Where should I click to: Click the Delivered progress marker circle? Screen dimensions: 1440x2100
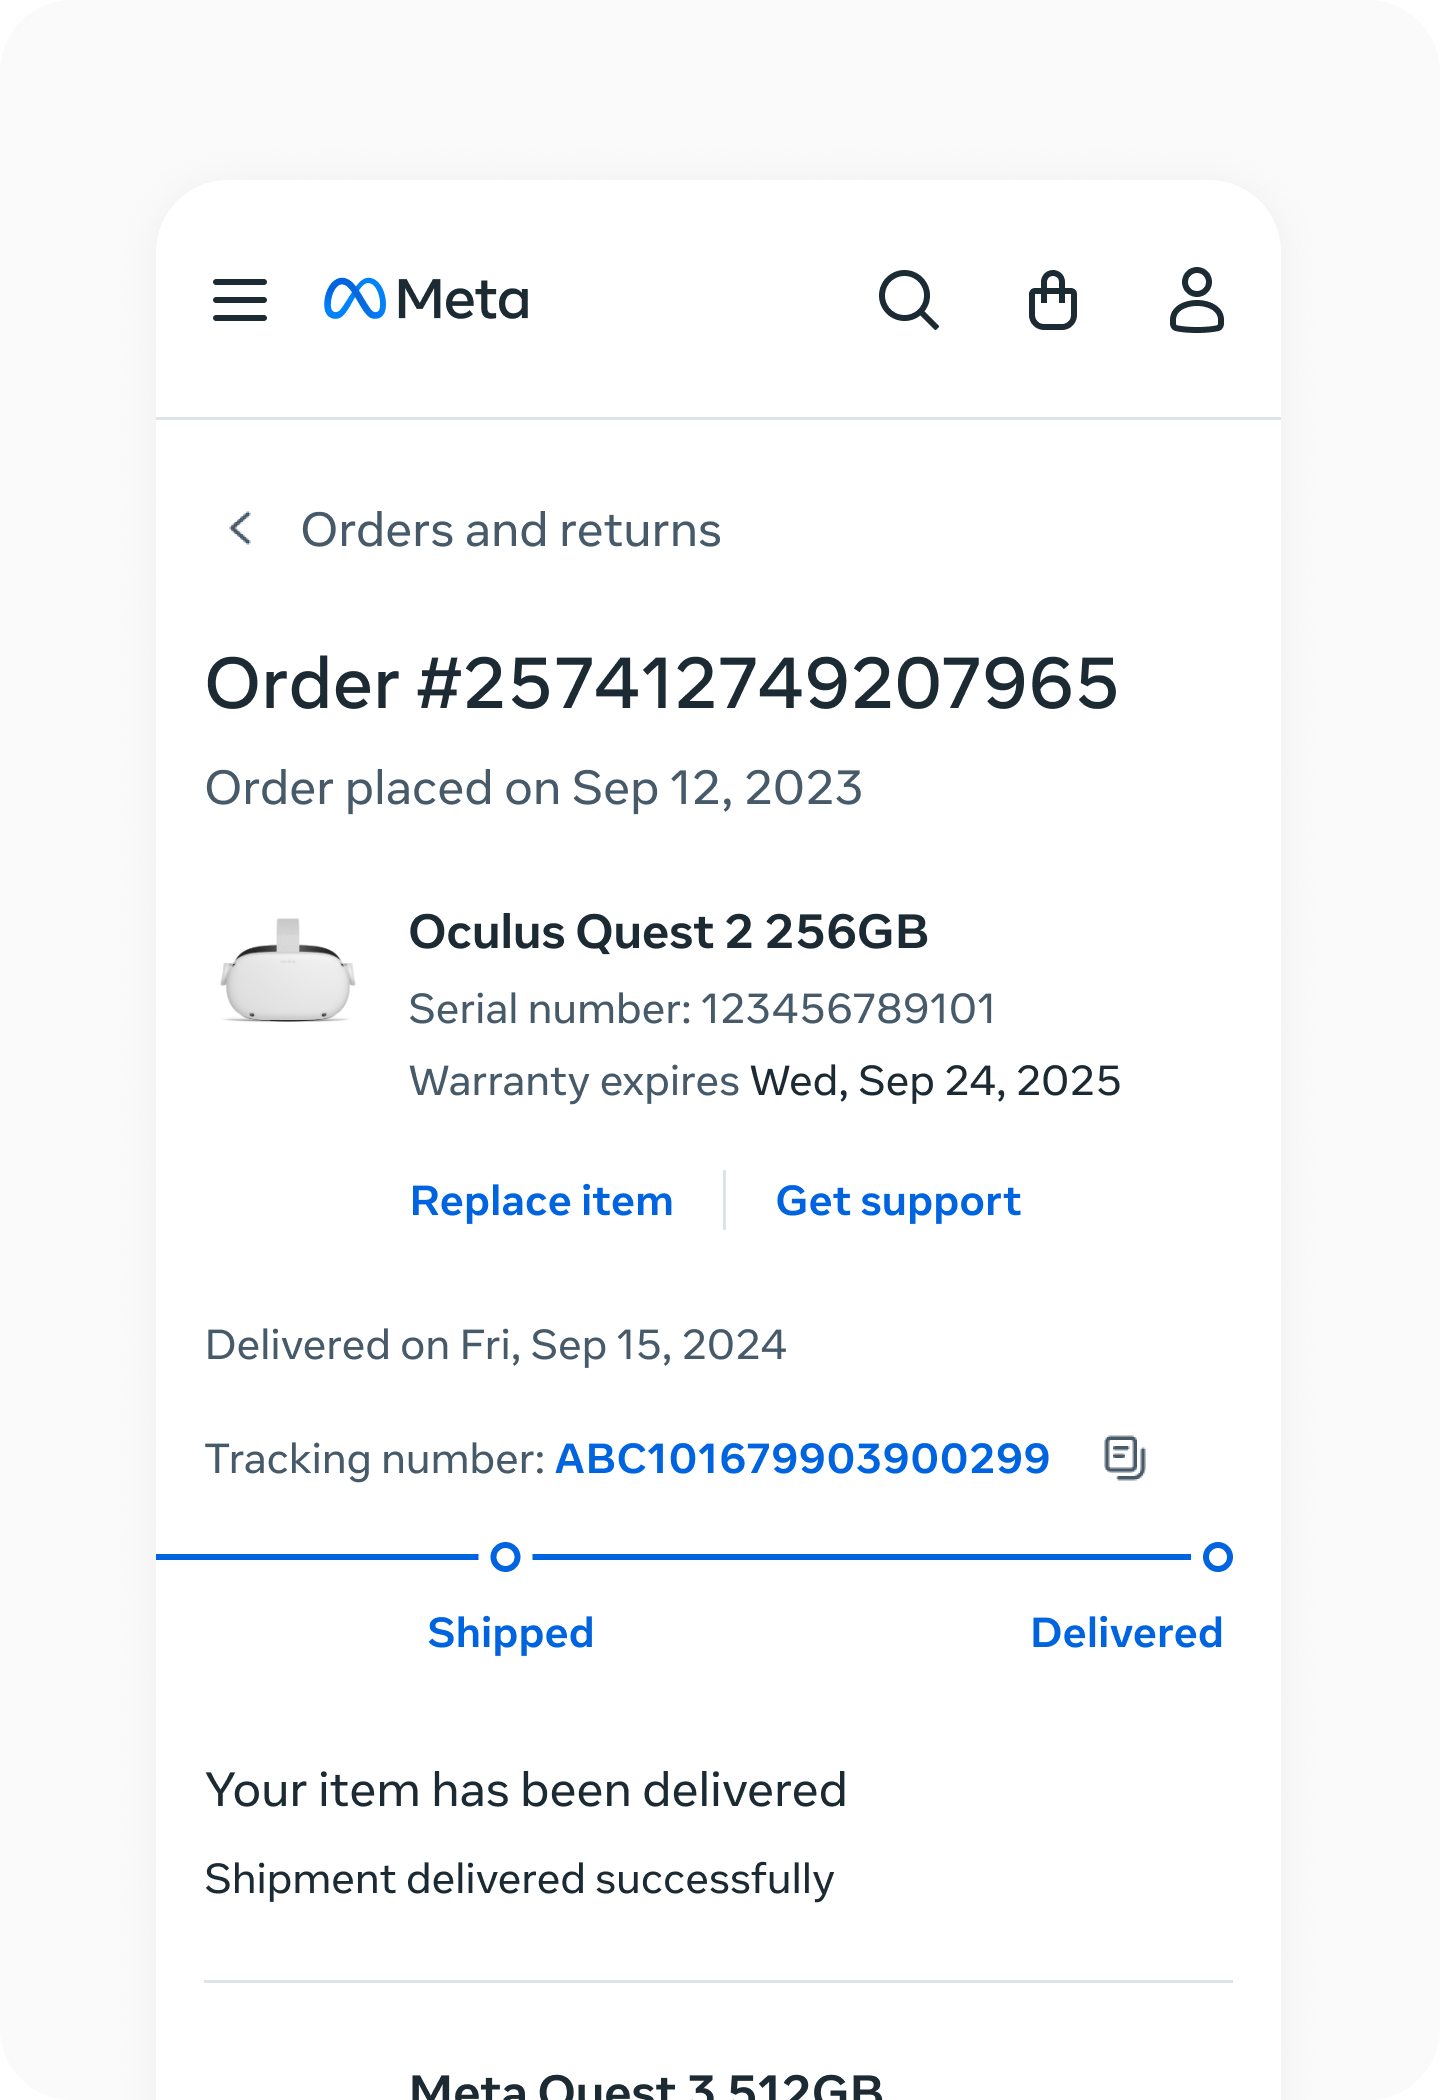[1218, 1557]
